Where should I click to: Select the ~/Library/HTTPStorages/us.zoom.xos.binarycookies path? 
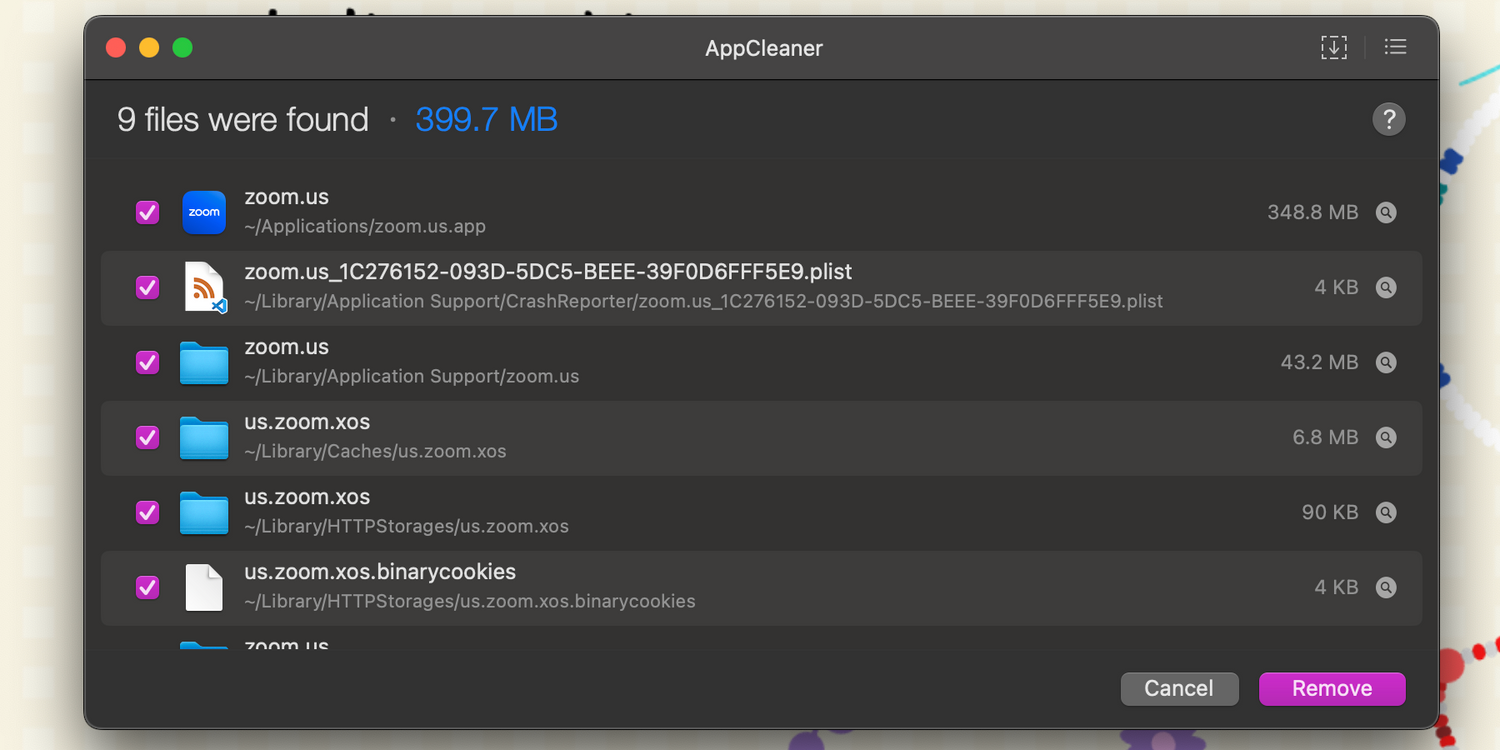point(470,601)
